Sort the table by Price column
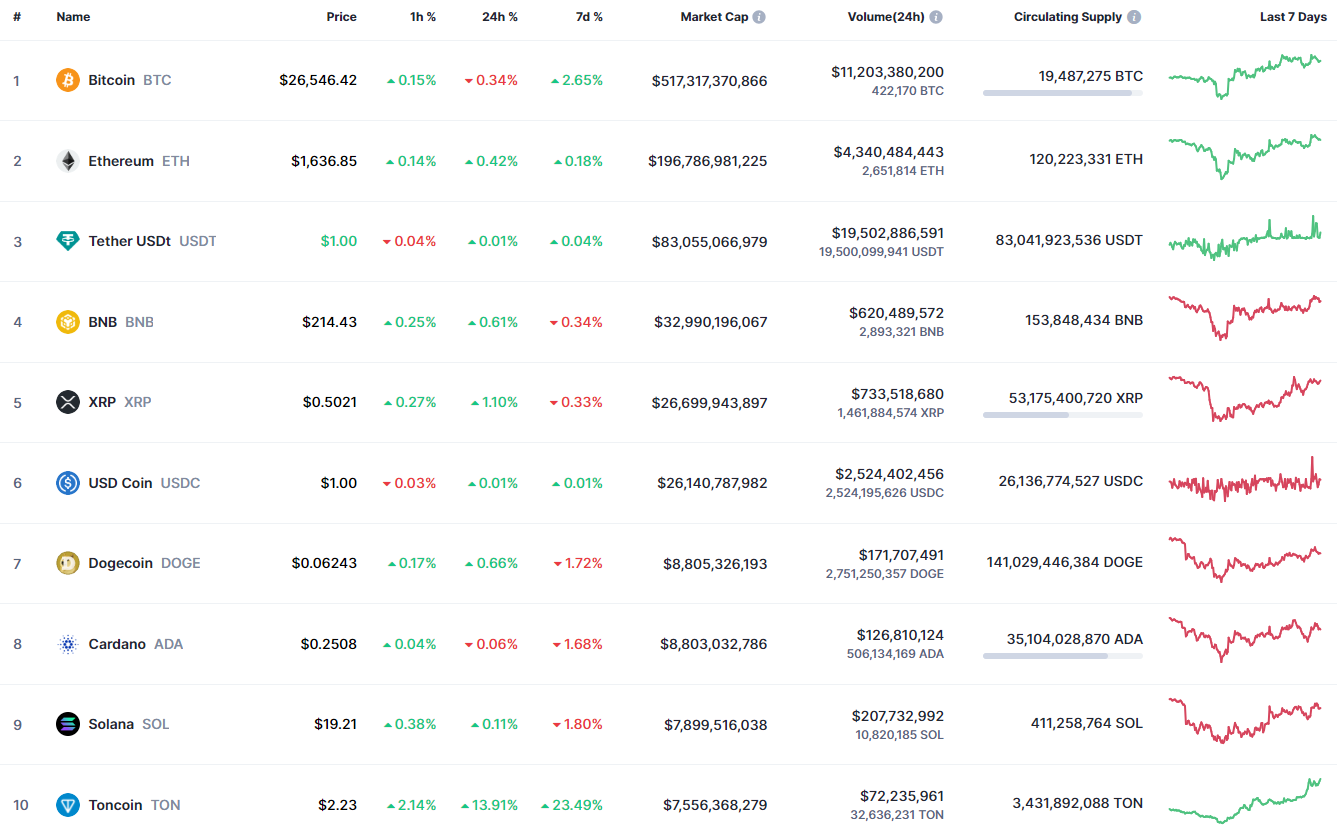Screen dimensions: 1343x836 341,17
